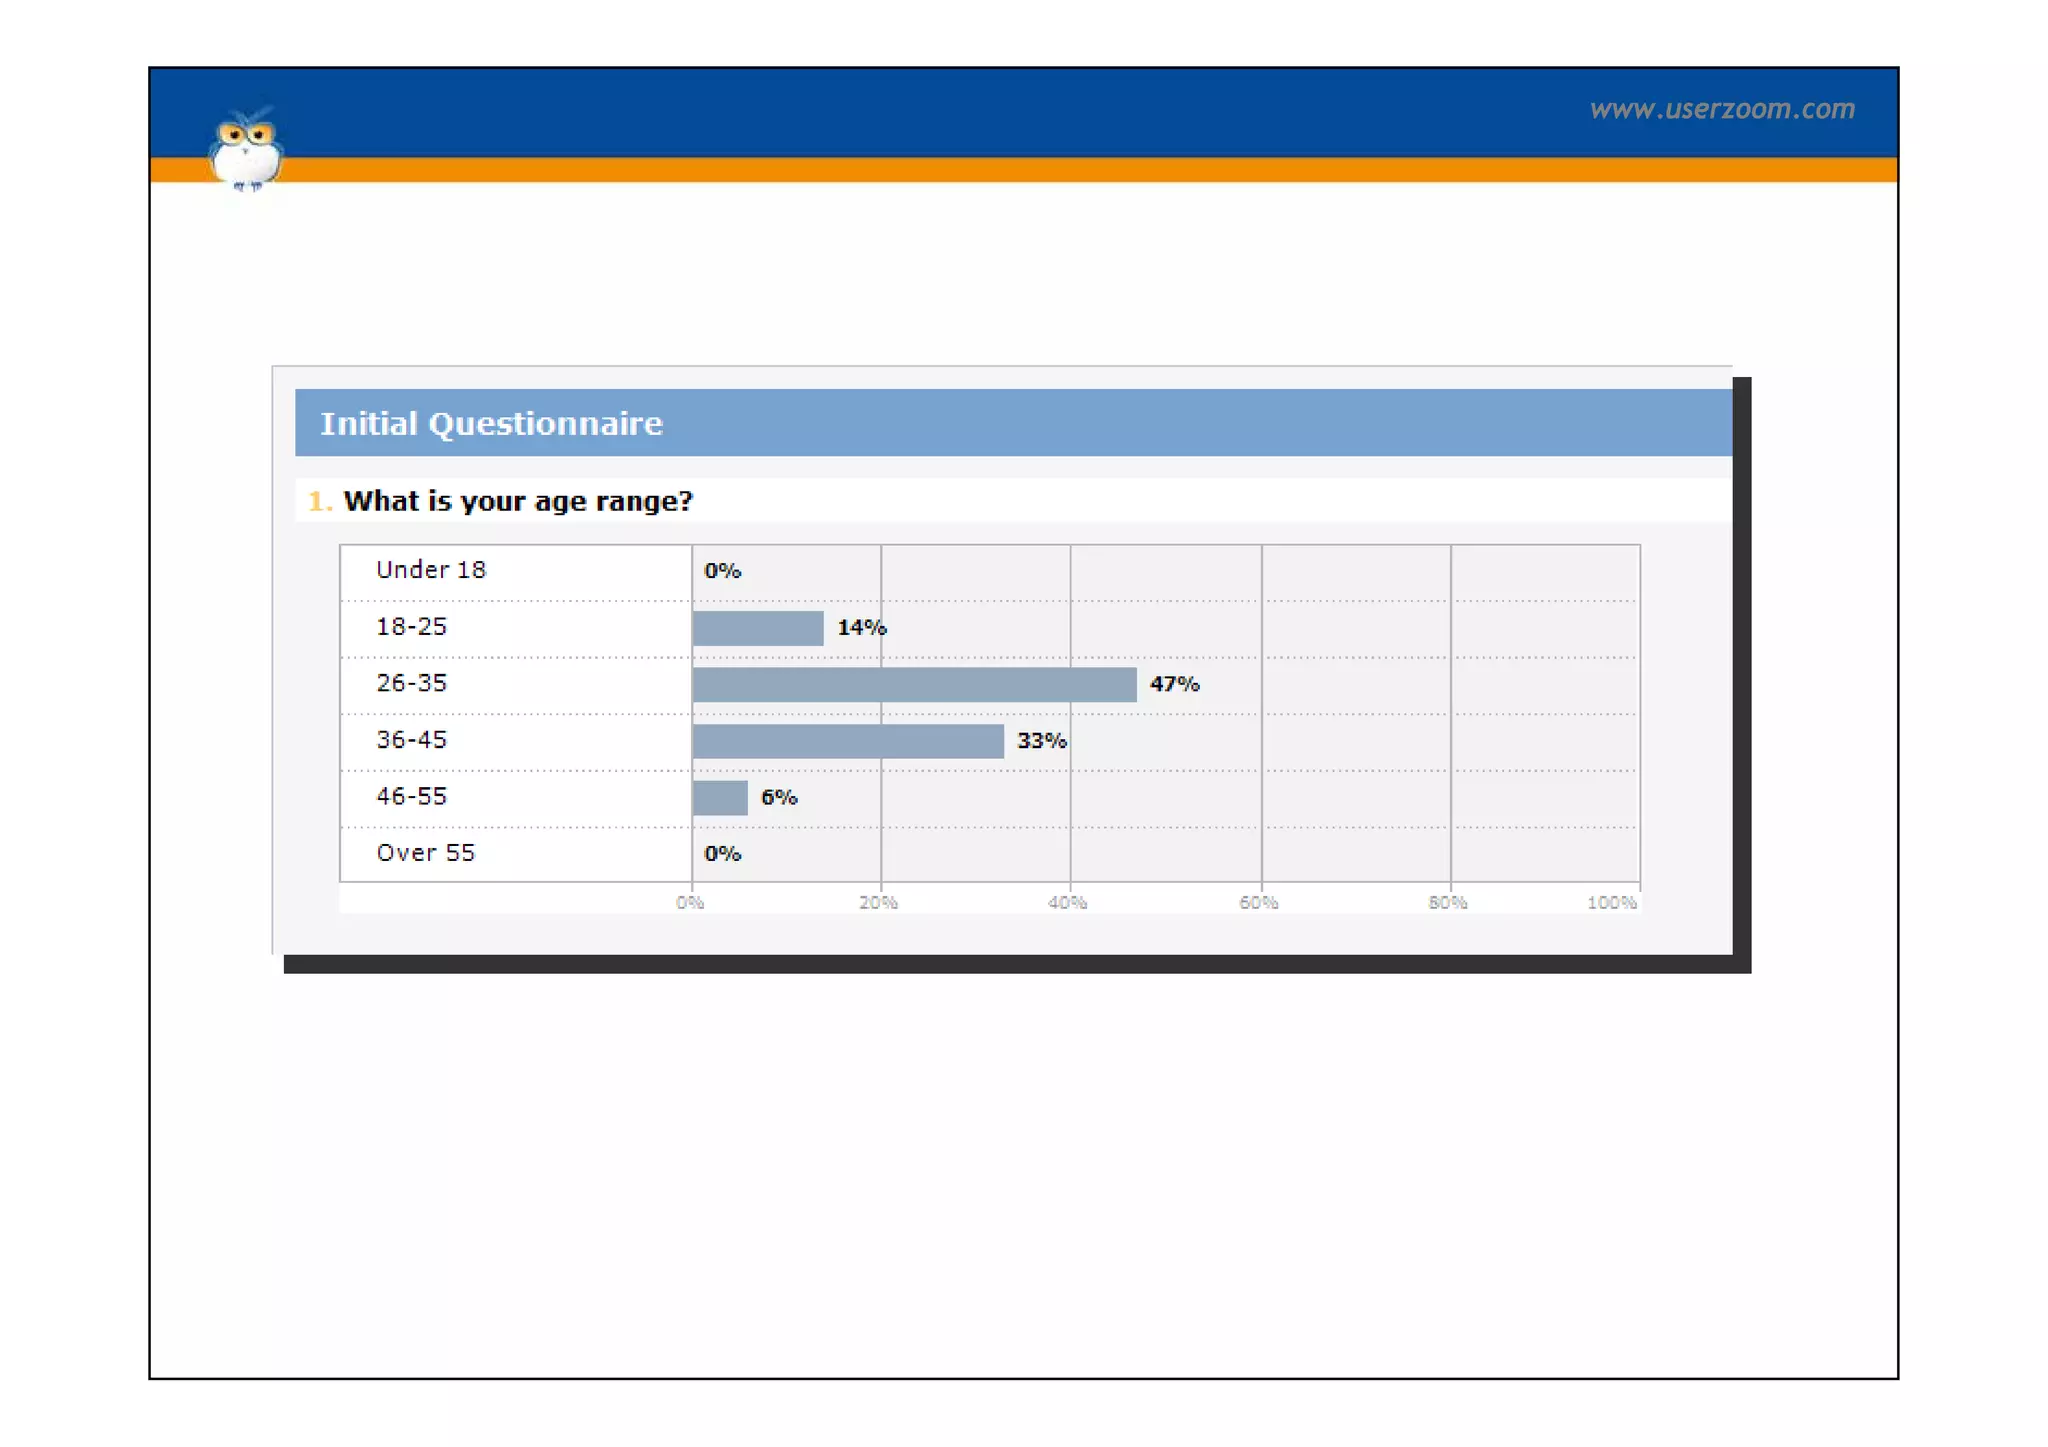The height and width of the screenshot is (1447, 2048).
Task: Click the 33% value label
Action: click(x=1041, y=741)
